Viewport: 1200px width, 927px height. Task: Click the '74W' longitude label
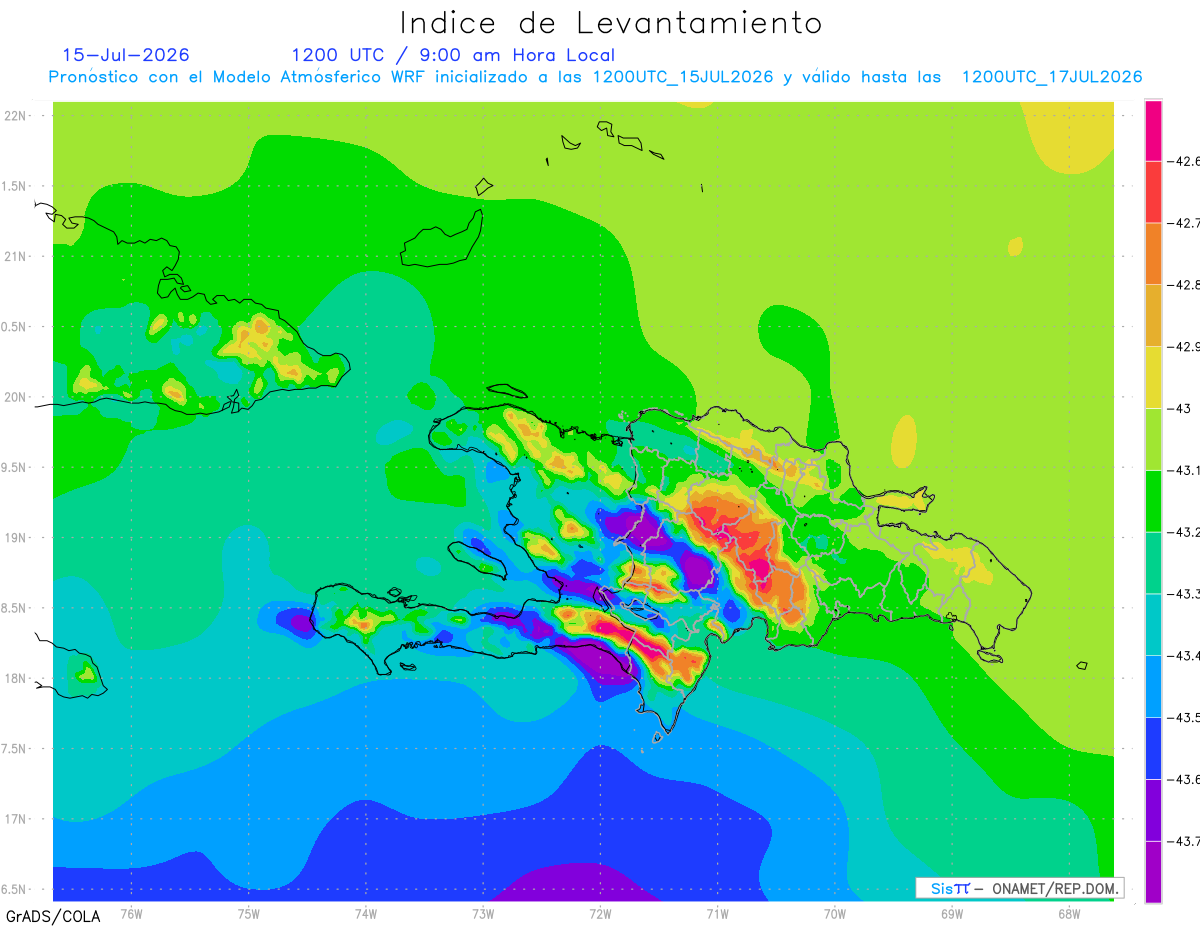coord(366,913)
